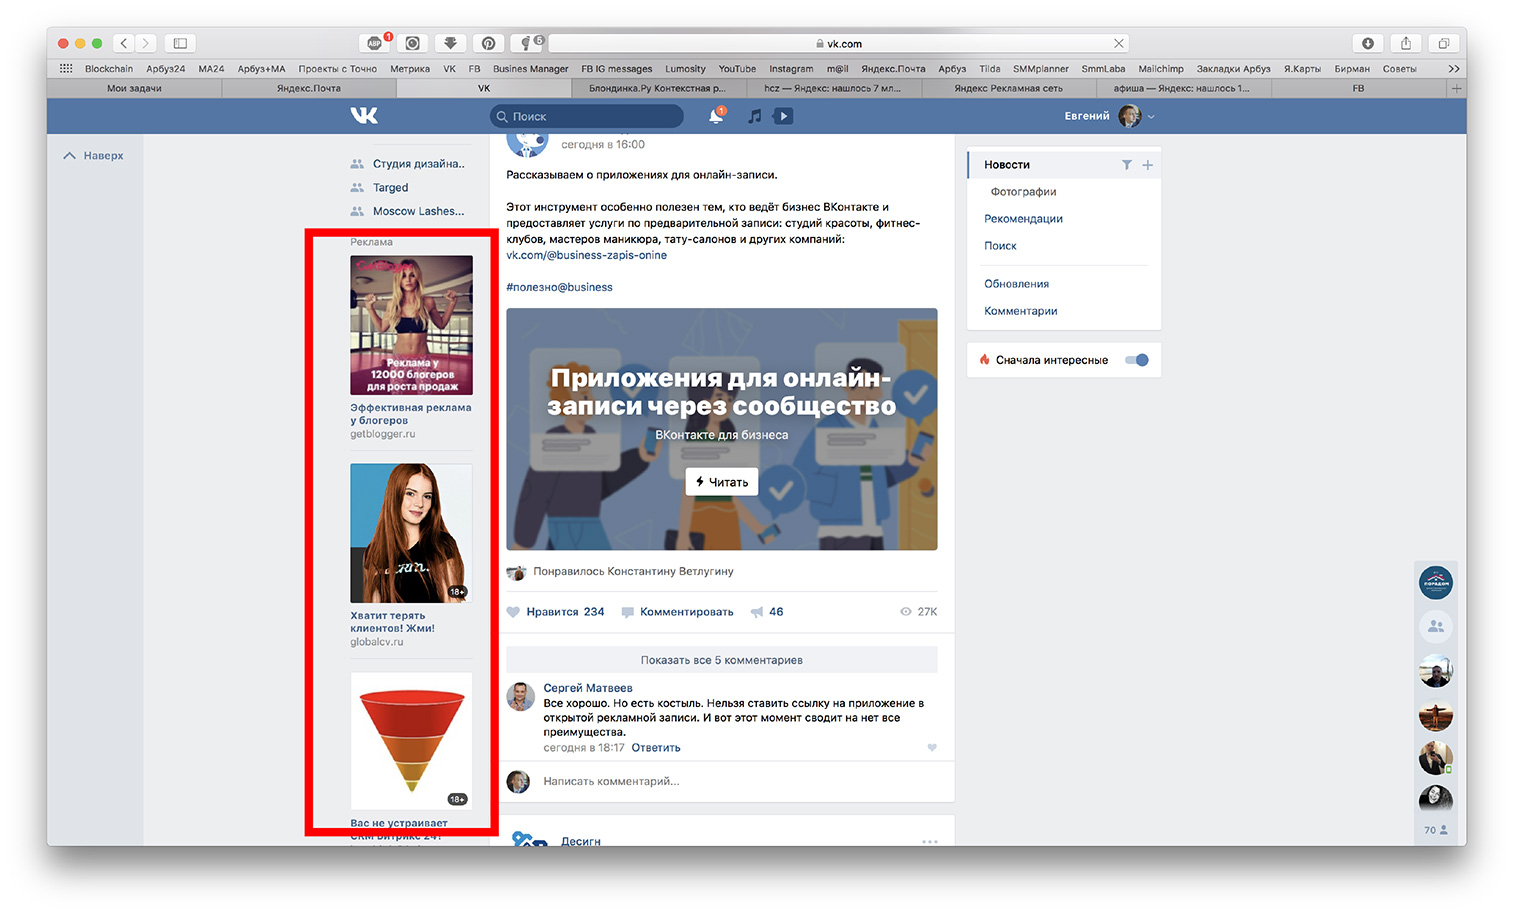Select Обновления in right menu
The image size is (1514, 914).
1016,284
